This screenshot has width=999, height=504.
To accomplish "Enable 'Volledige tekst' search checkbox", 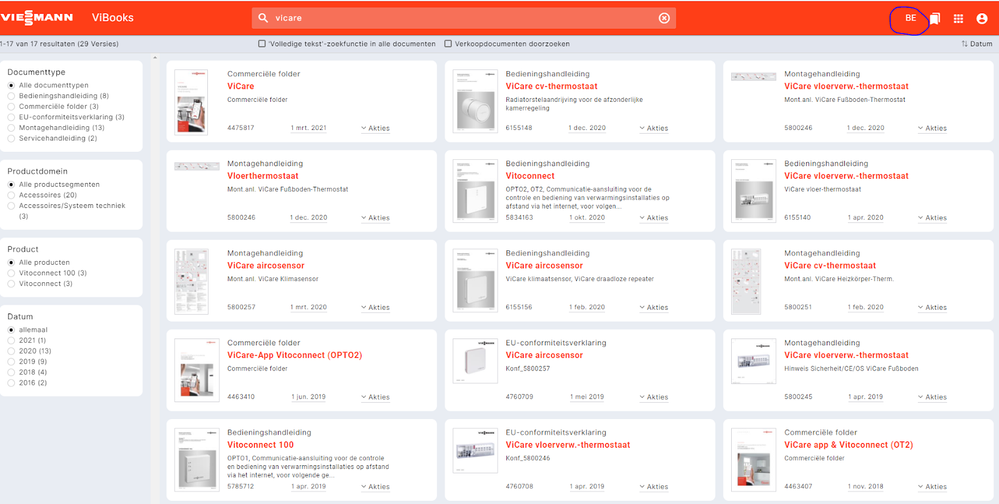I will pyautogui.click(x=262, y=44).
